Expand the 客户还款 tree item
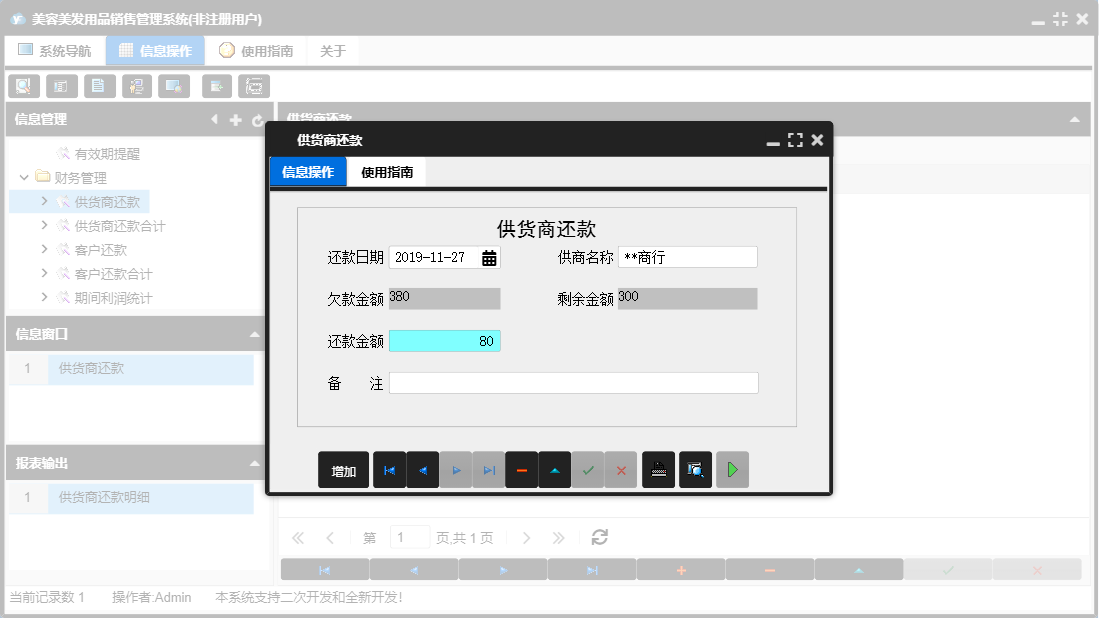1099x618 pixels. click(x=43, y=249)
